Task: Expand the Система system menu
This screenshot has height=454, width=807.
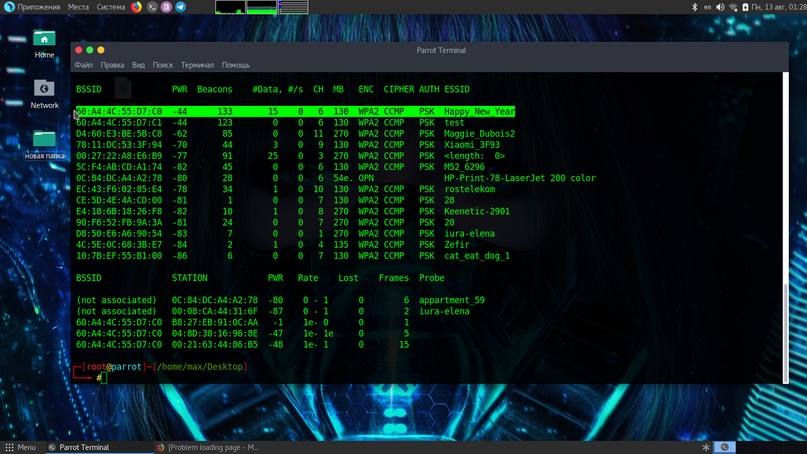Action: click(111, 7)
